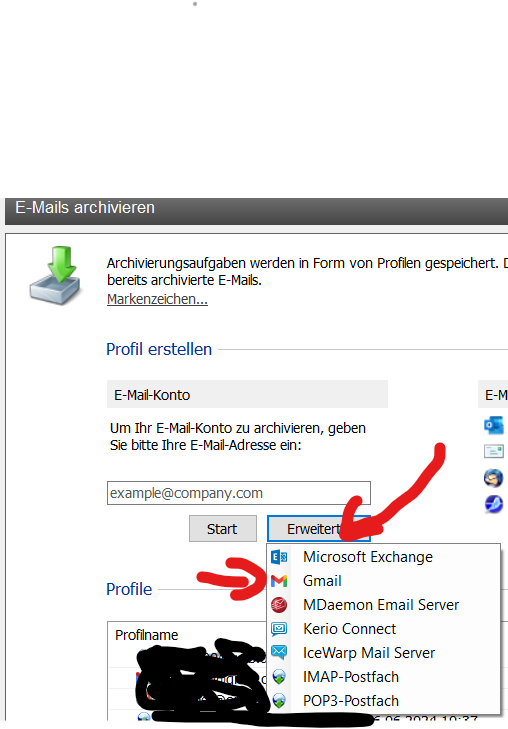
Task: Click the MDaemon red globe icon
Action: click(x=279, y=605)
